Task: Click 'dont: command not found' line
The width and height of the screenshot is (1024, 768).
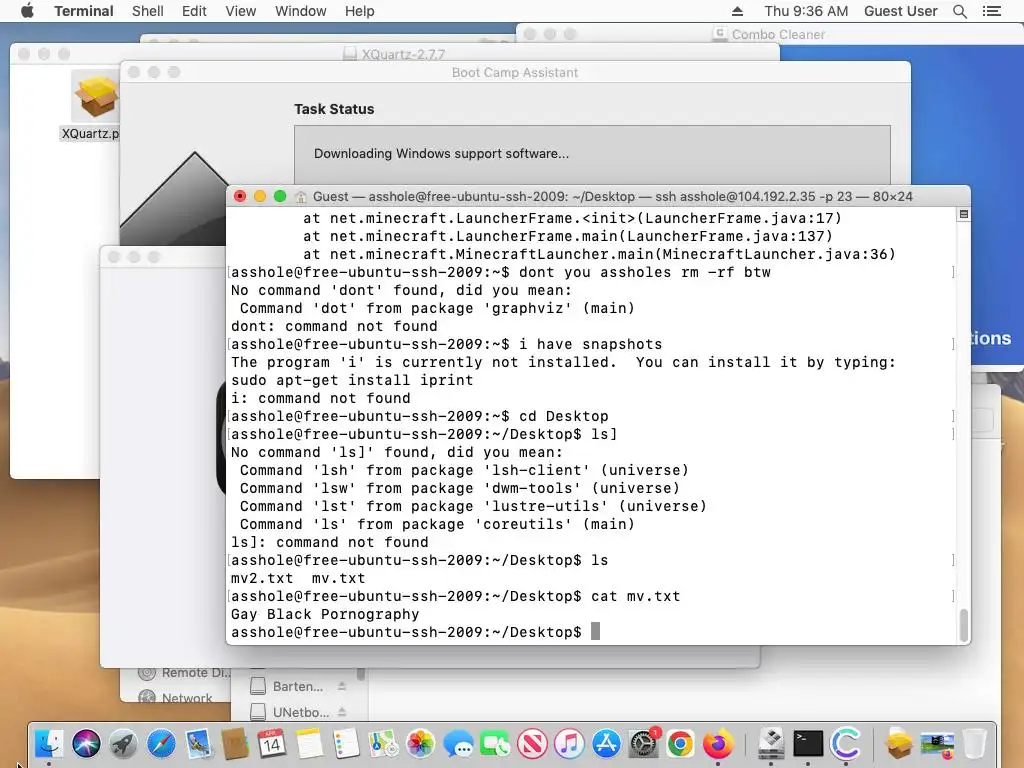Action: (334, 327)
